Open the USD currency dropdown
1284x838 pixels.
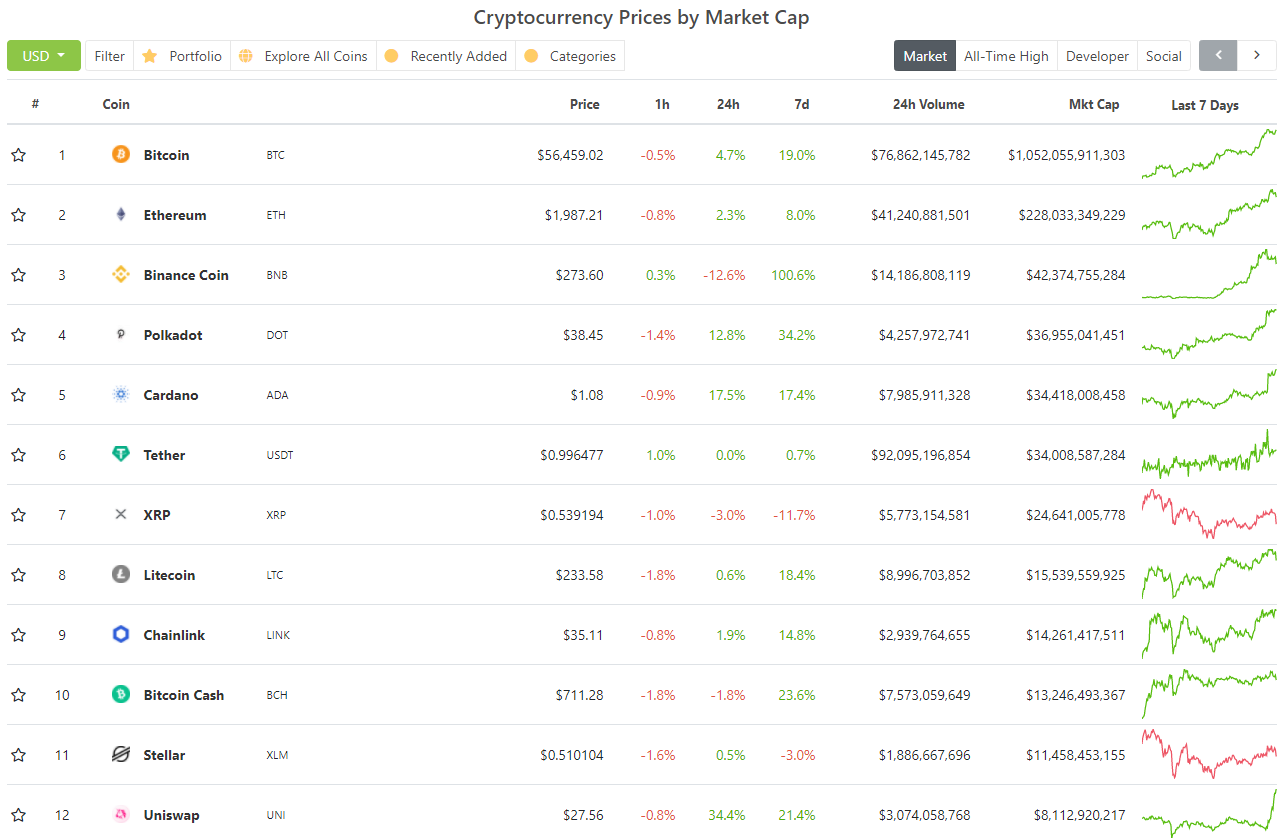click(x=44, y=56)
